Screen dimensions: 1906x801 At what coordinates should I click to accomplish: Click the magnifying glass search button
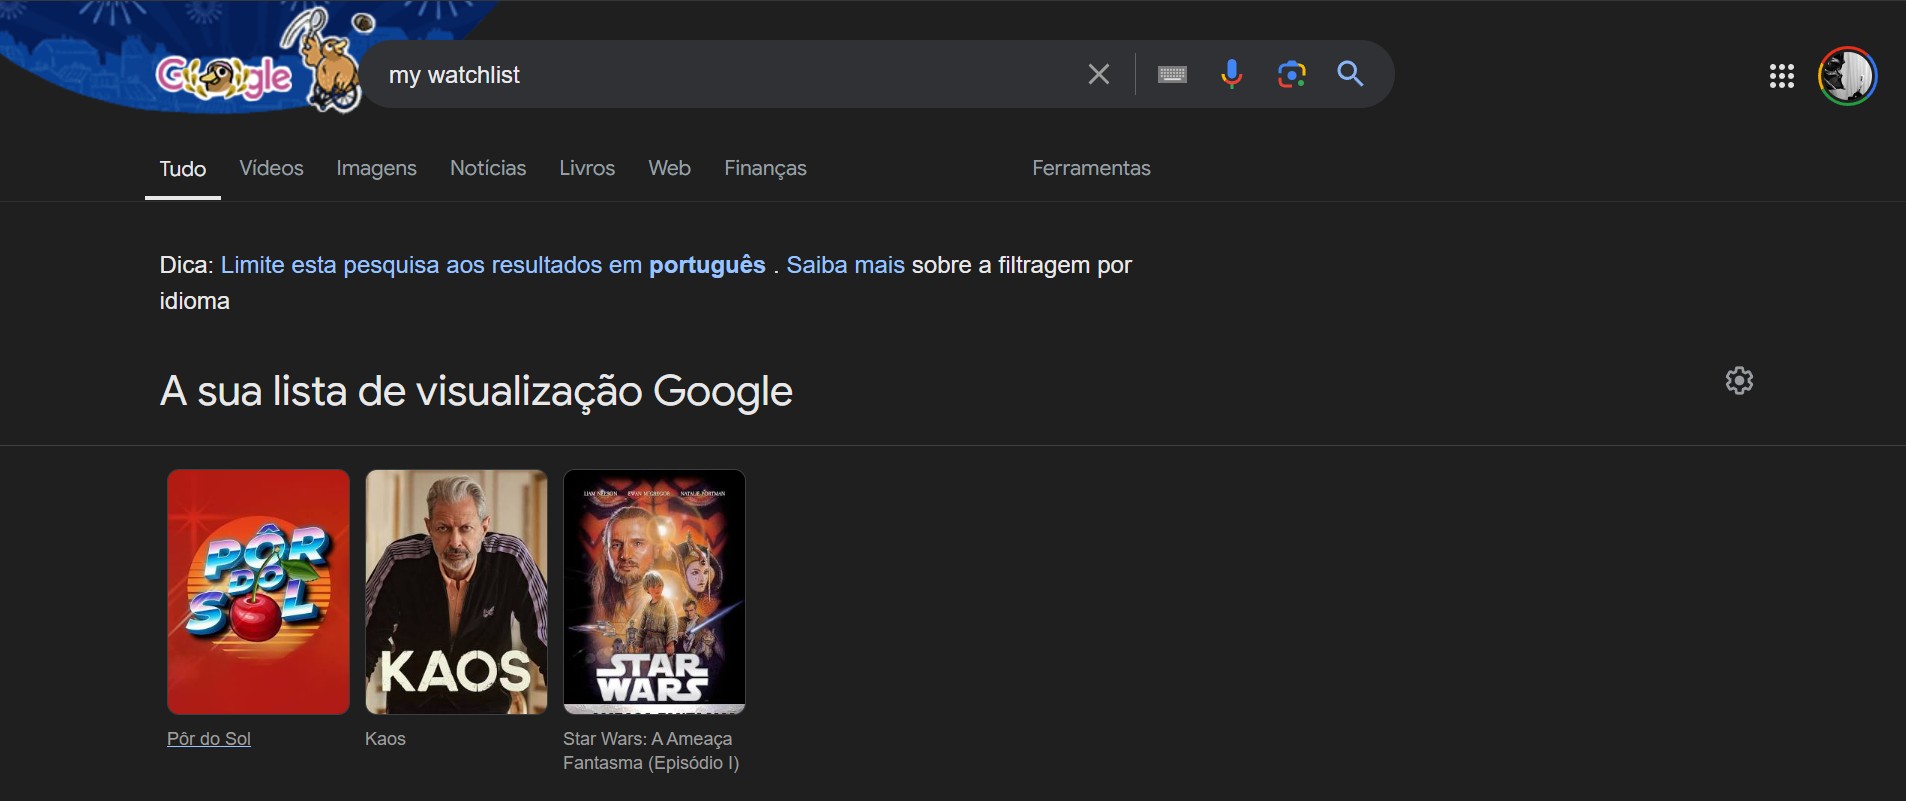pyautogui.click(x=1350, y=74)
